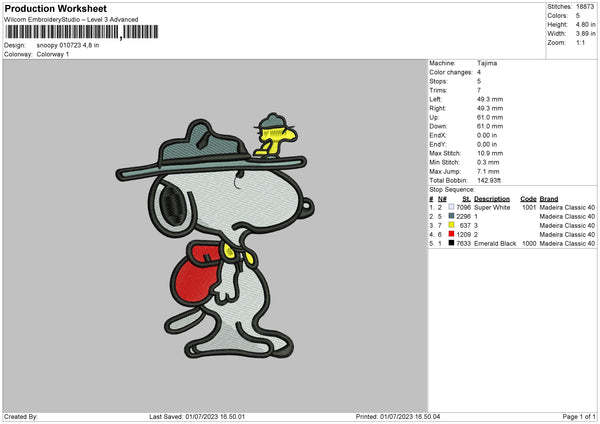
Task: Click 'Printed: 01/07/2023' footer text
Action: pos(398,416)
